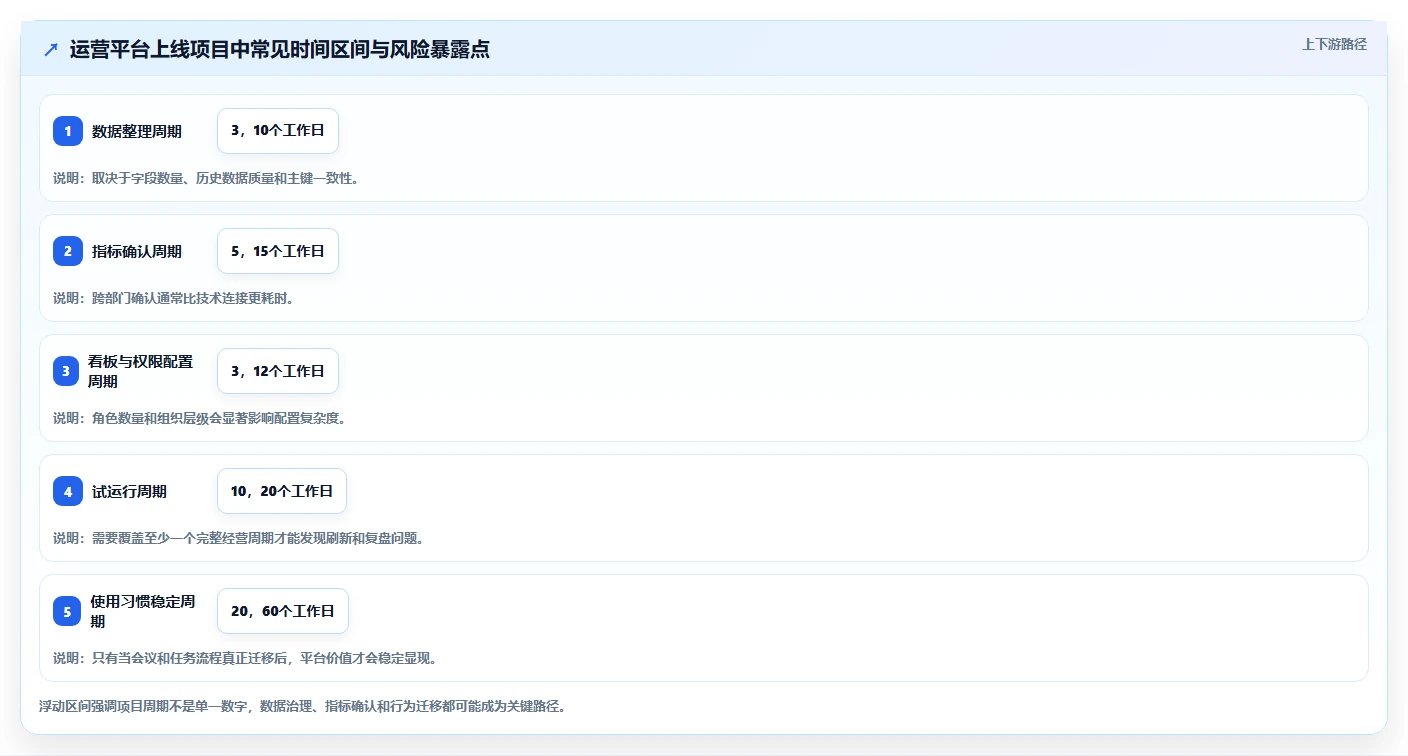Click the 上下游路径 label at top right

click(1334, 44)
